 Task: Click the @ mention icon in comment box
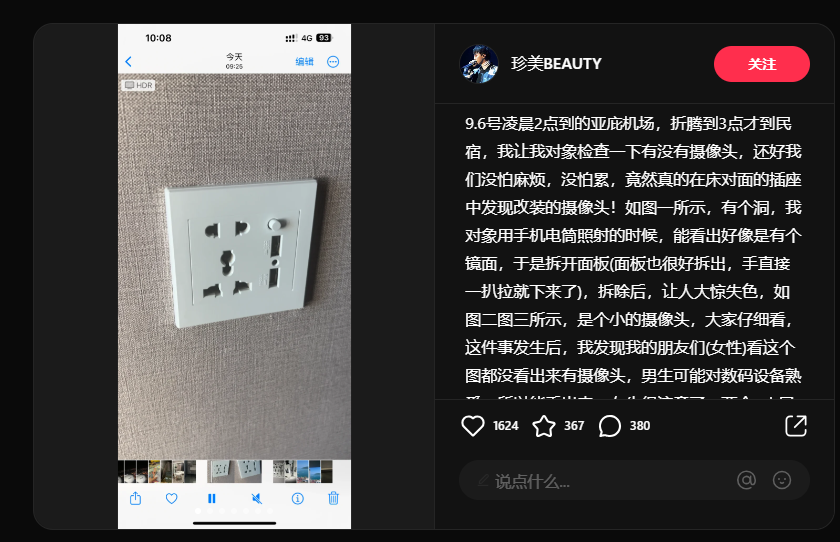[746, 480]
